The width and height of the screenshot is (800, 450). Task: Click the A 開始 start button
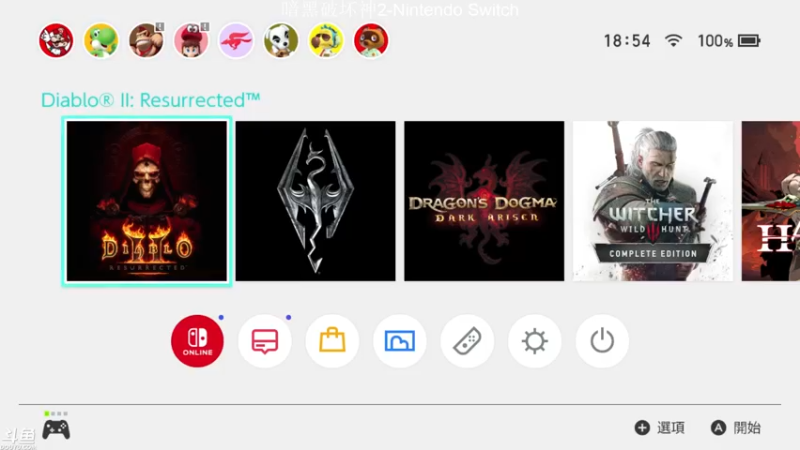[736, 428]
